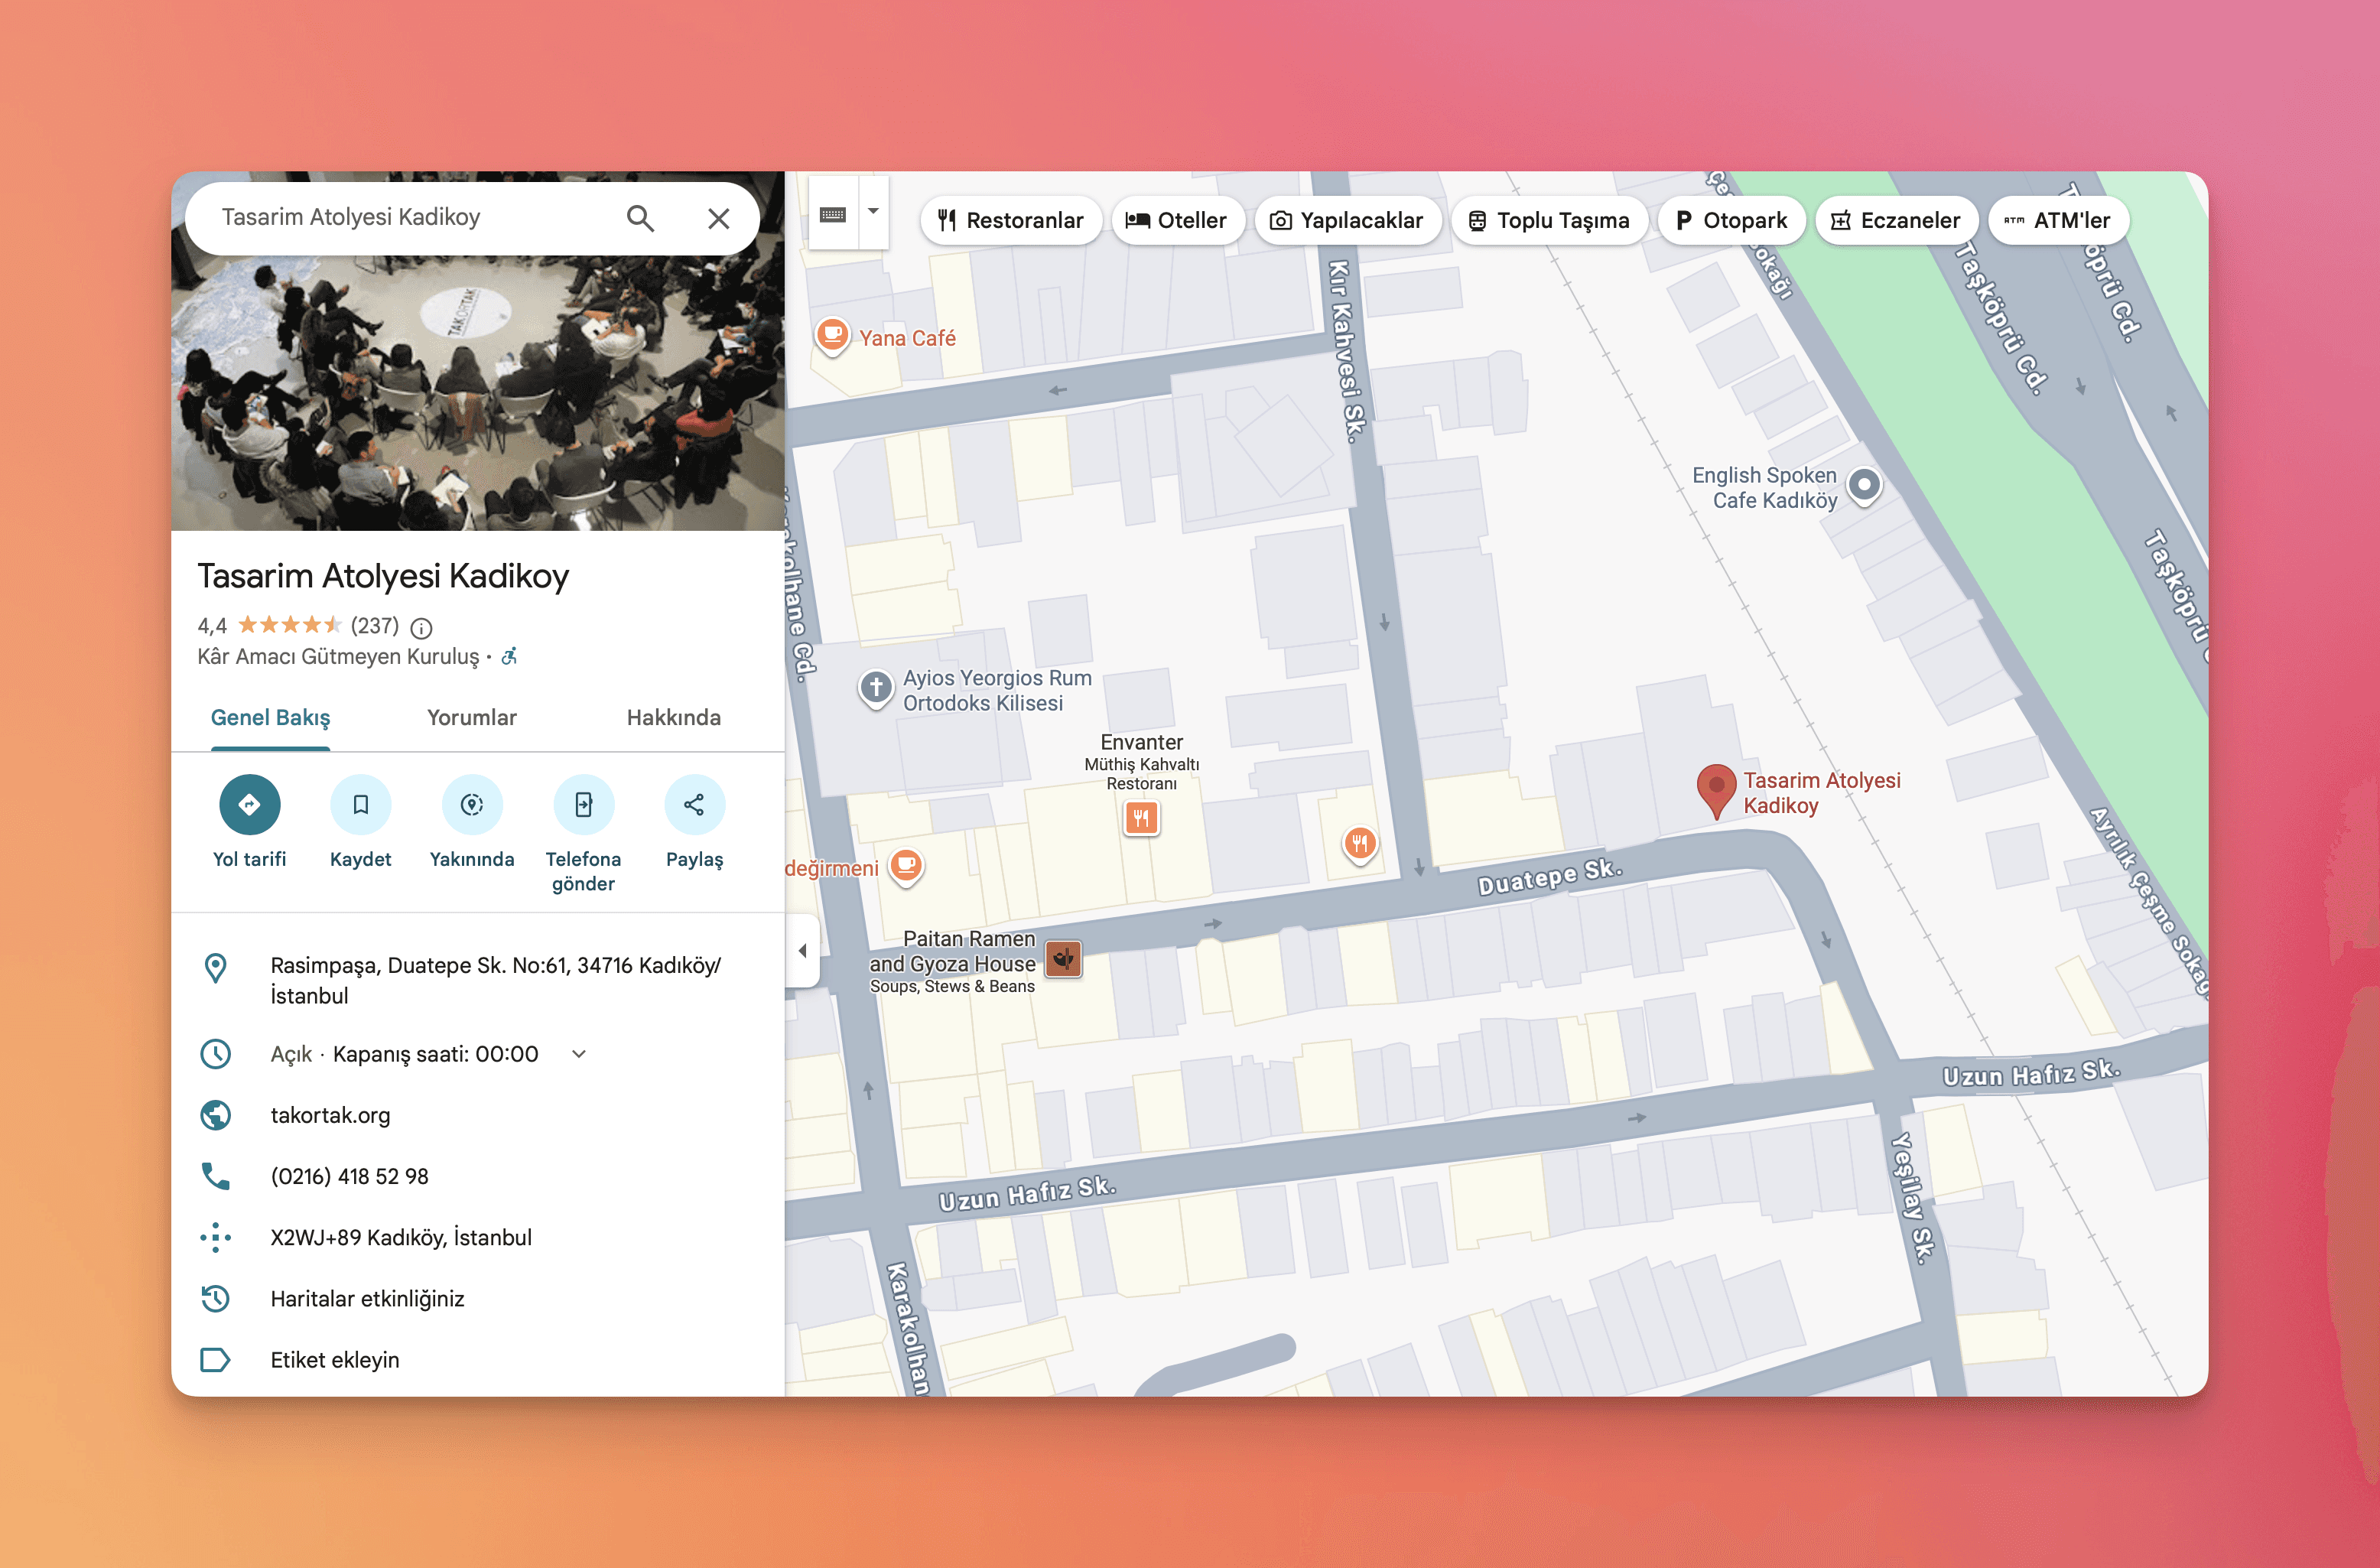Open the takortak.org website link
Viewport: 2380px width, 1568px height.
coord(330,1115)
